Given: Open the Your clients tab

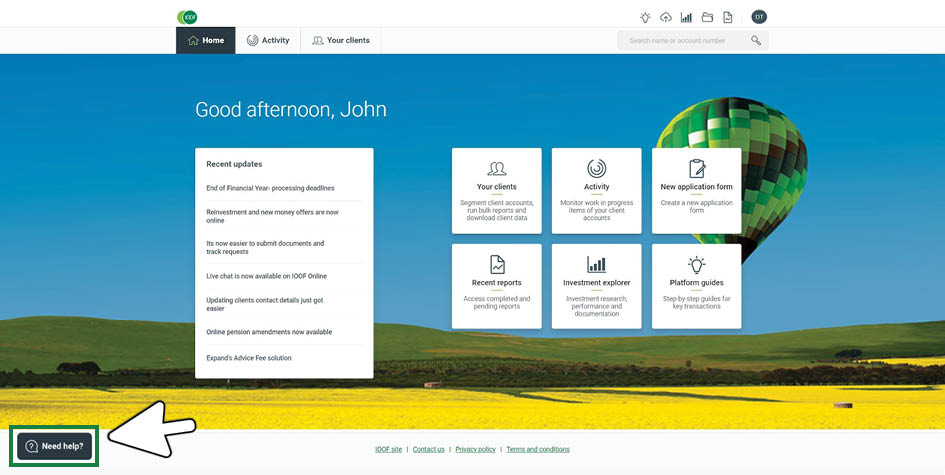Looking at the screenshot, I should [x=341, y=41].
